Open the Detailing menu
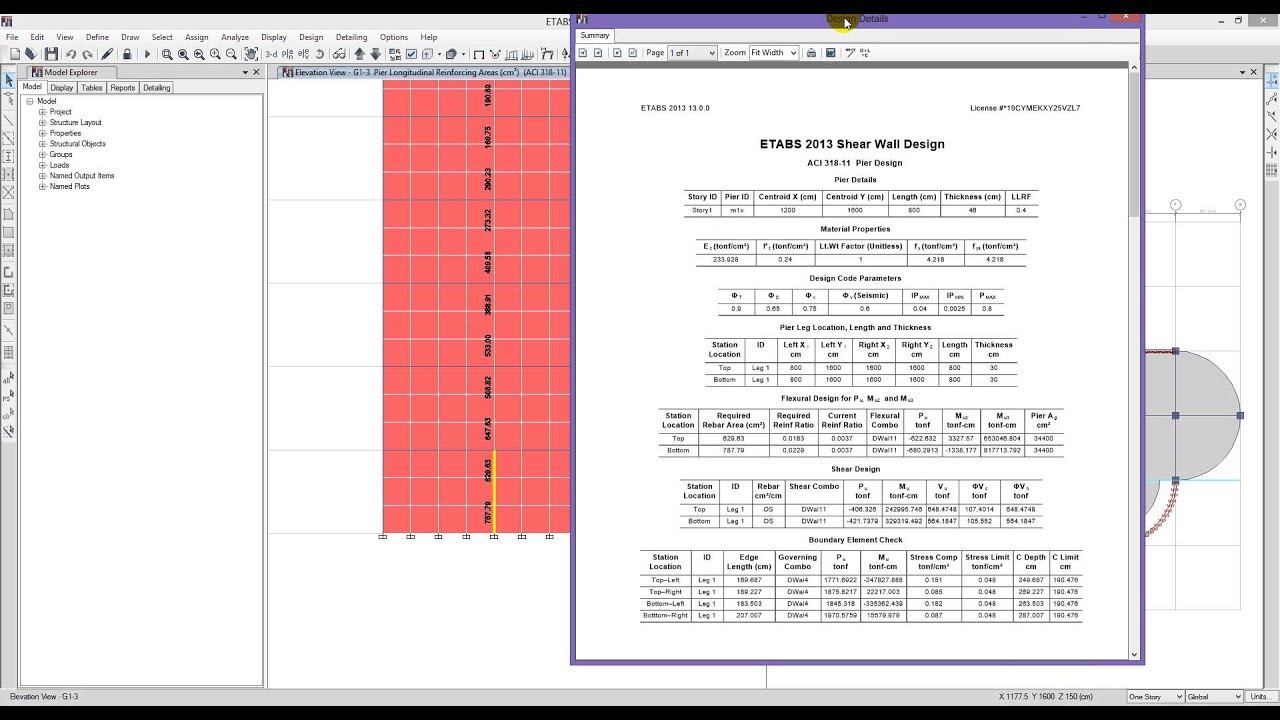The width and height of the screenshot is (1280, 720). (x=351, y=37)
